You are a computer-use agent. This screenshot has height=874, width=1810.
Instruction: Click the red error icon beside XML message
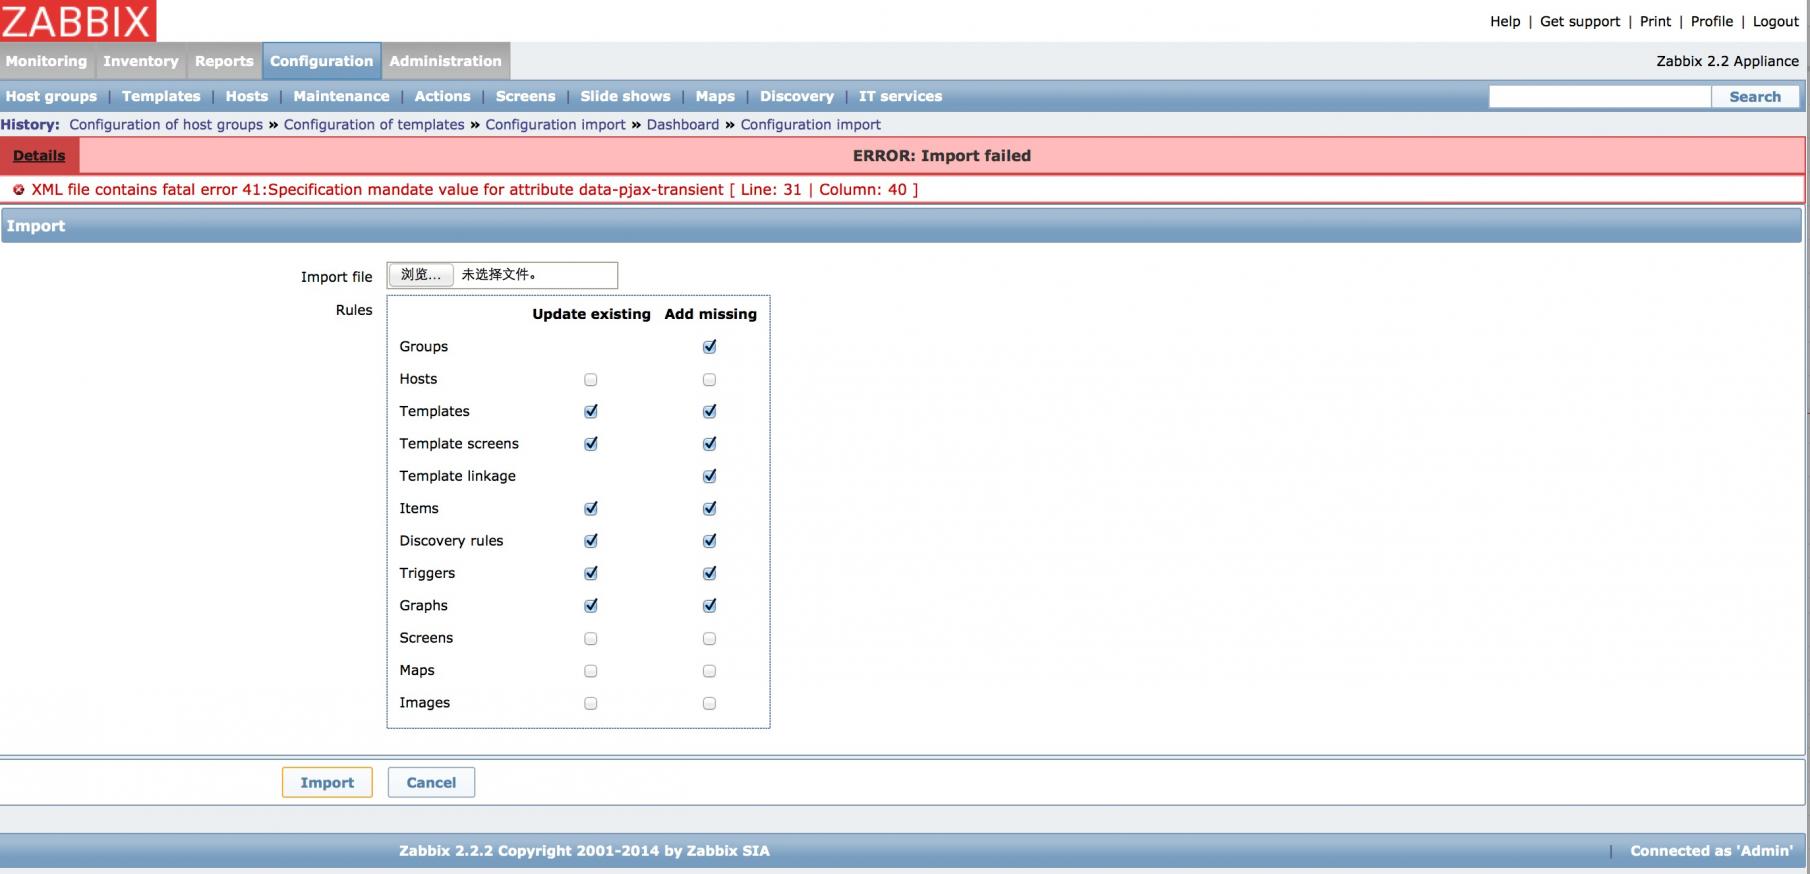[18, 190]
